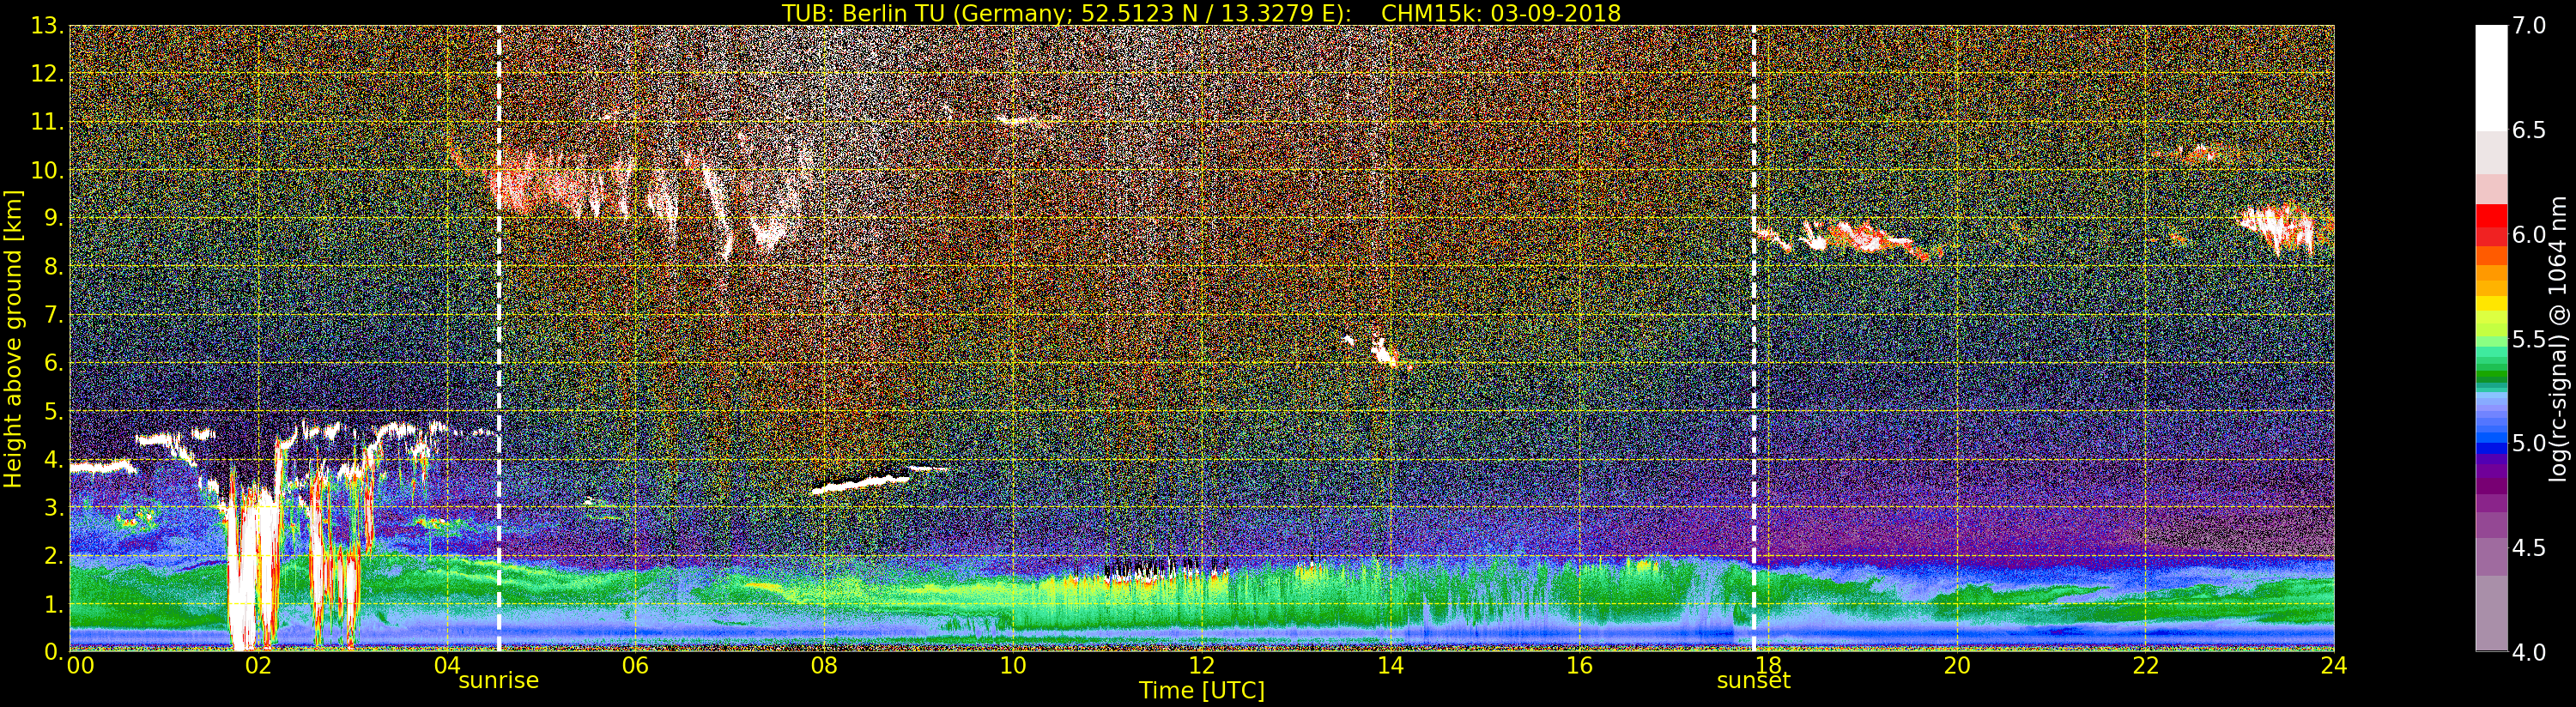Click the y-axis tick label 9
The height and width of the screenshot is (707, 2576).
click(x=53, y=218)
